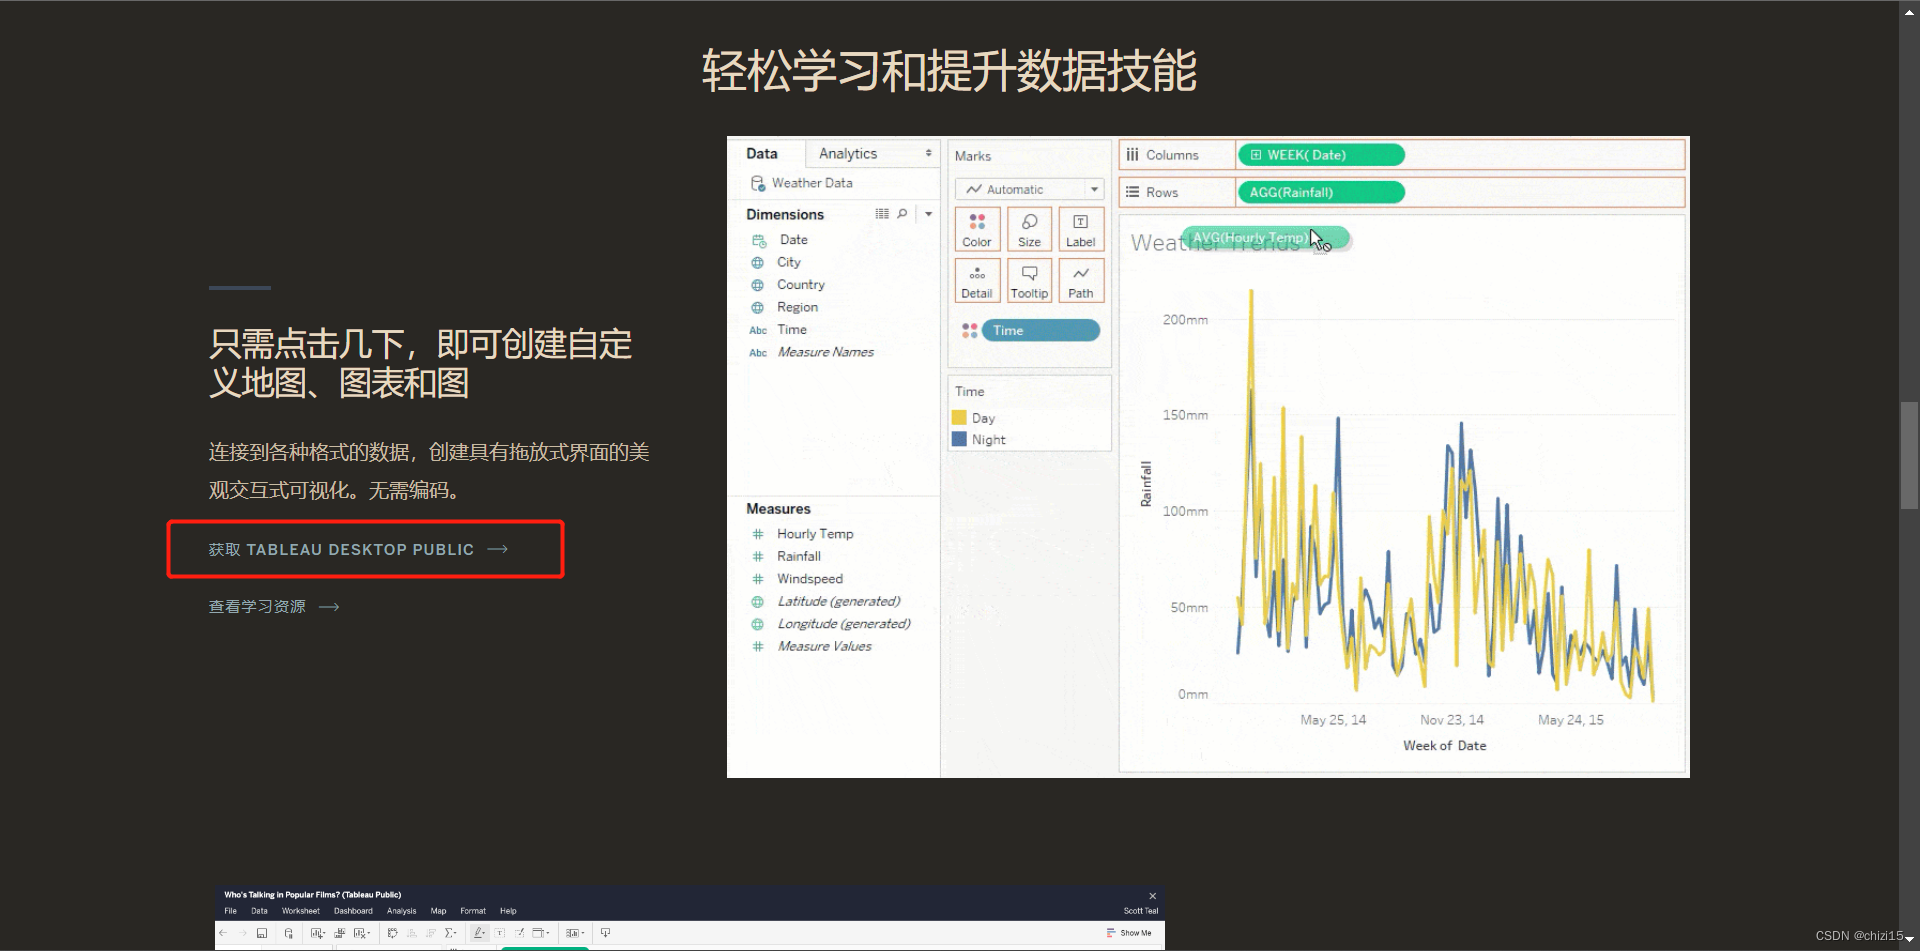Click the back arrow in bottom toolbar
Viewport: 1920px width, 951px height.
223,933
